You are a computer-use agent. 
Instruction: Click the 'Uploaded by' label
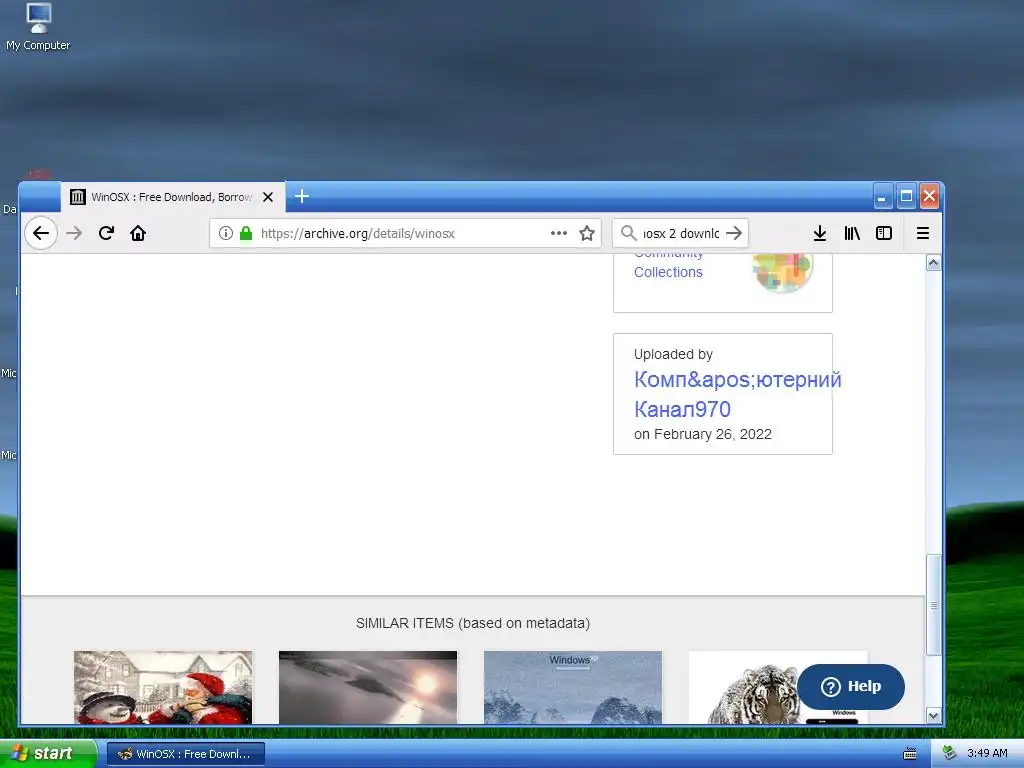(x=673, y=354)
